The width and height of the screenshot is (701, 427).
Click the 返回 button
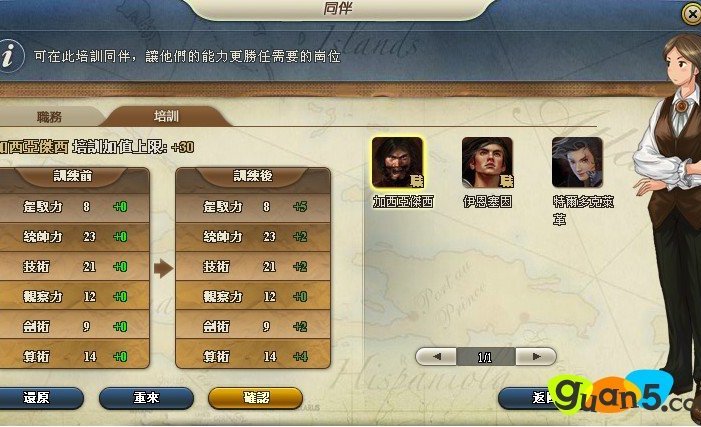coord(528,398)
